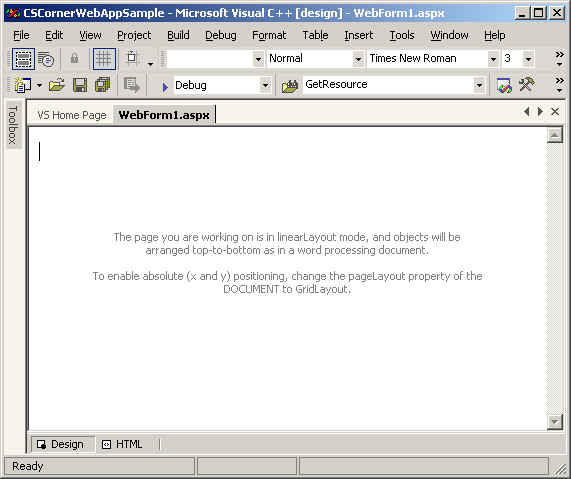This screenshot has width=571, height=479.
Task: Open the Window menu
Action: [x=449, y=35]
